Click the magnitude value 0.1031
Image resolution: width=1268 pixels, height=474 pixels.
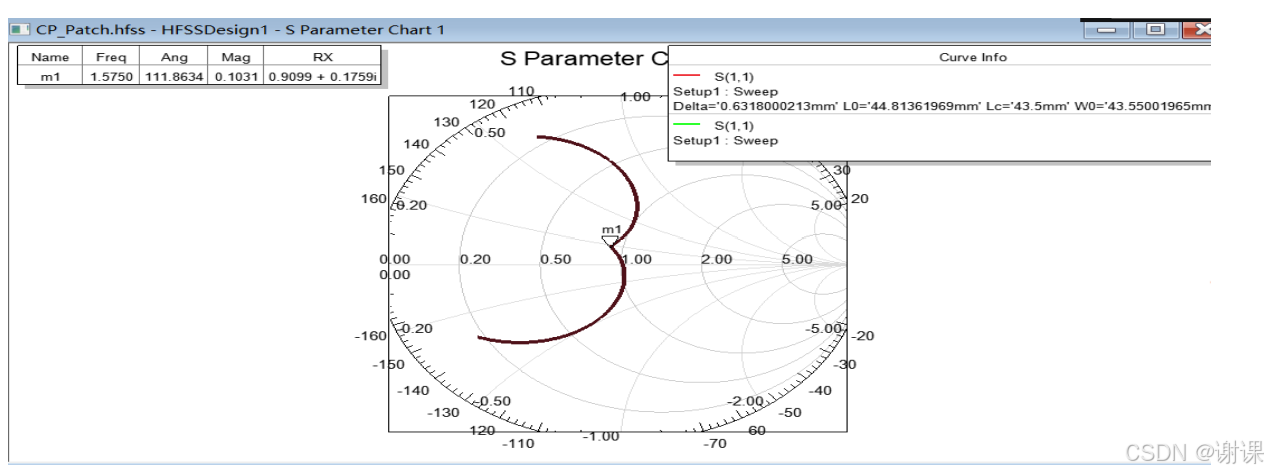pos(235,76)
